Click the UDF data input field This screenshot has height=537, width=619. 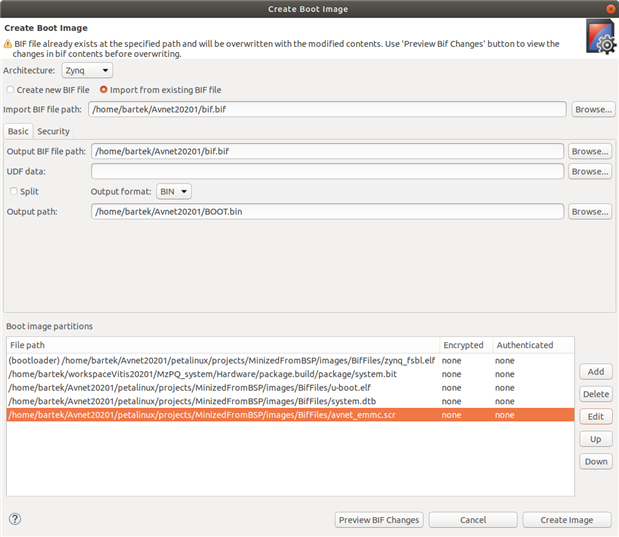tap(327, 171)
